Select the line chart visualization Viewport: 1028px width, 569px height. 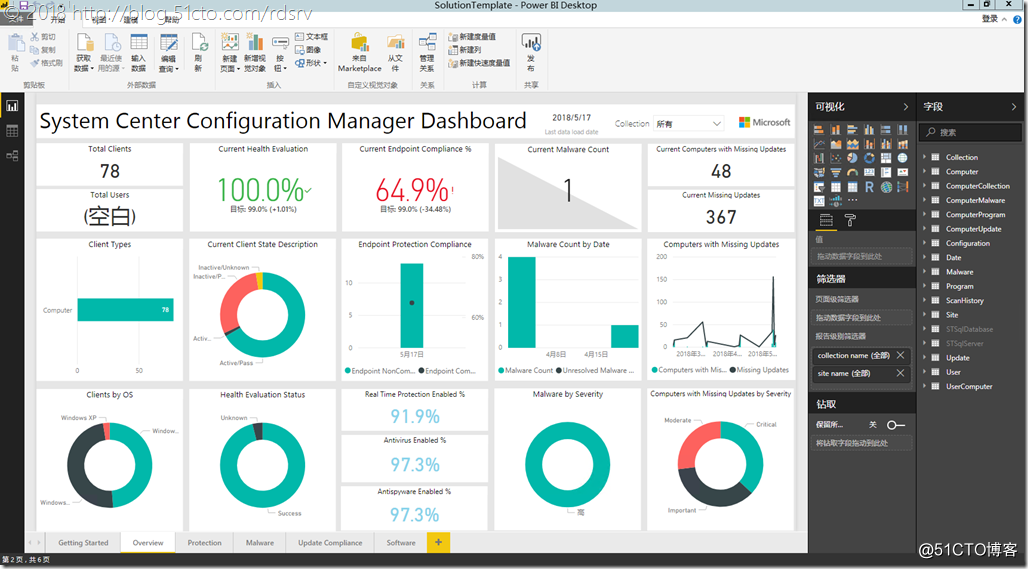(819, 144)
